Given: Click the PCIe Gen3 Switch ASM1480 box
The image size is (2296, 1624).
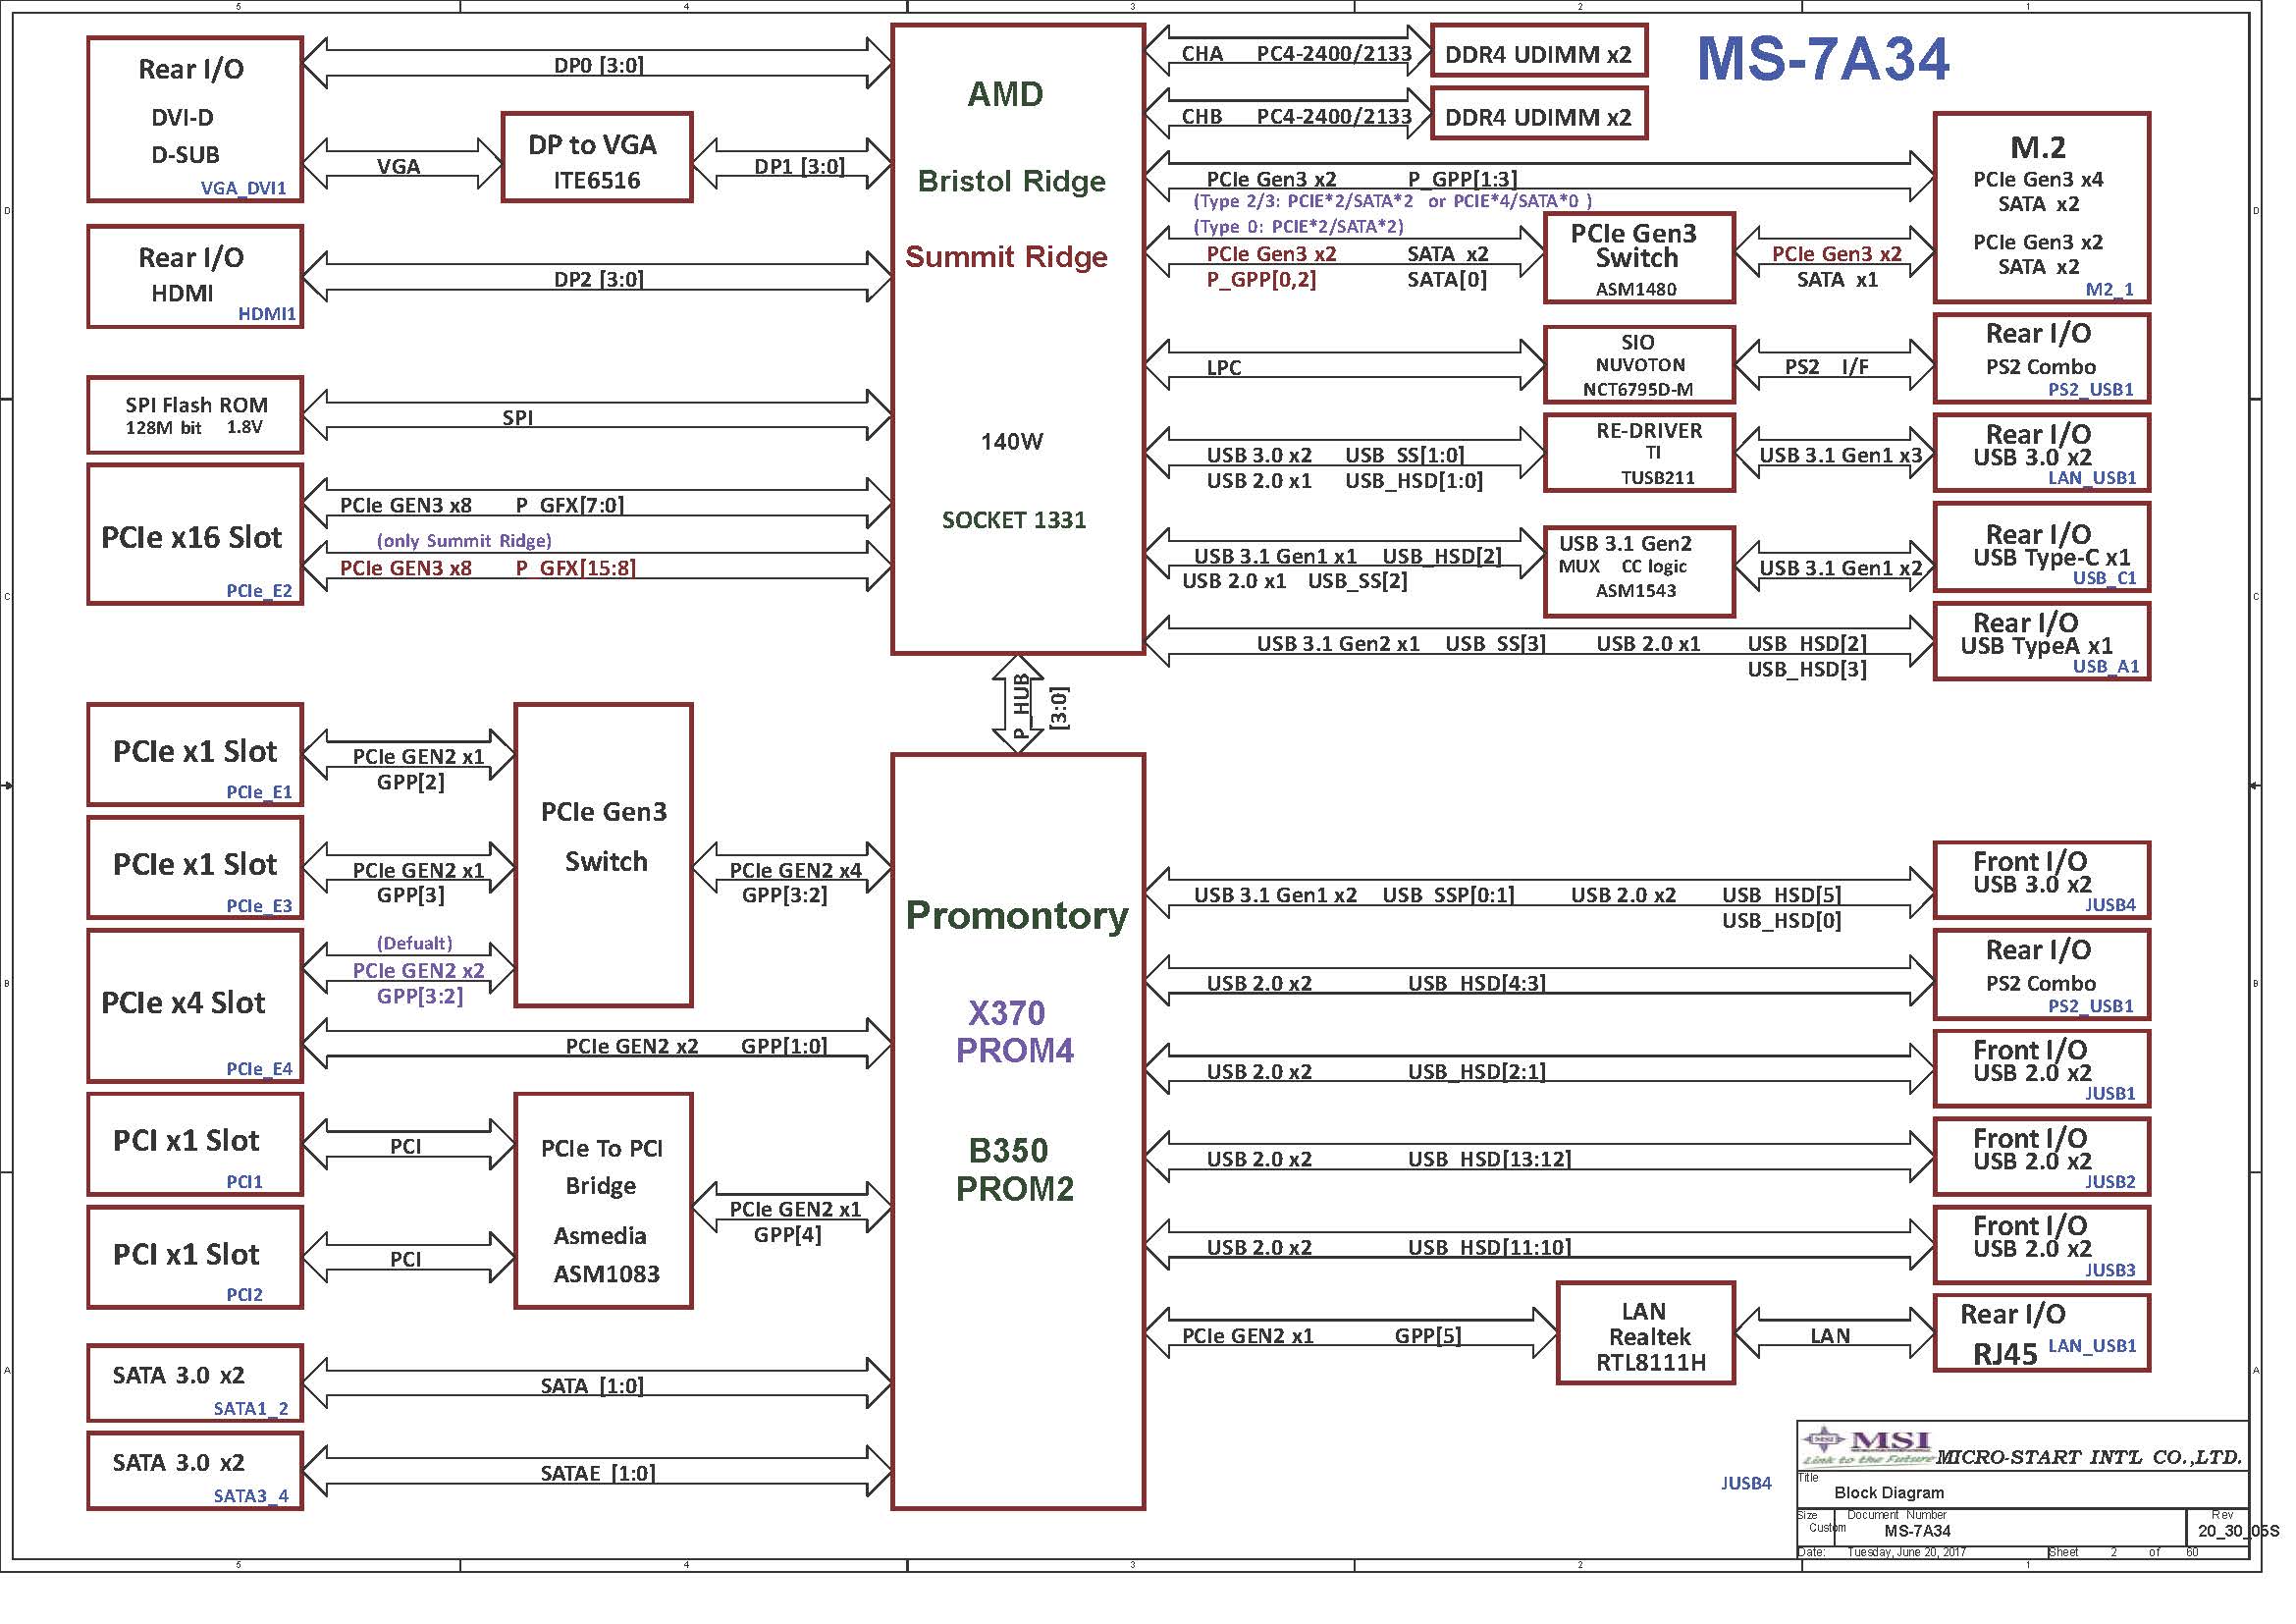Looking at the screenshot, I should [x=1638, y=258].
